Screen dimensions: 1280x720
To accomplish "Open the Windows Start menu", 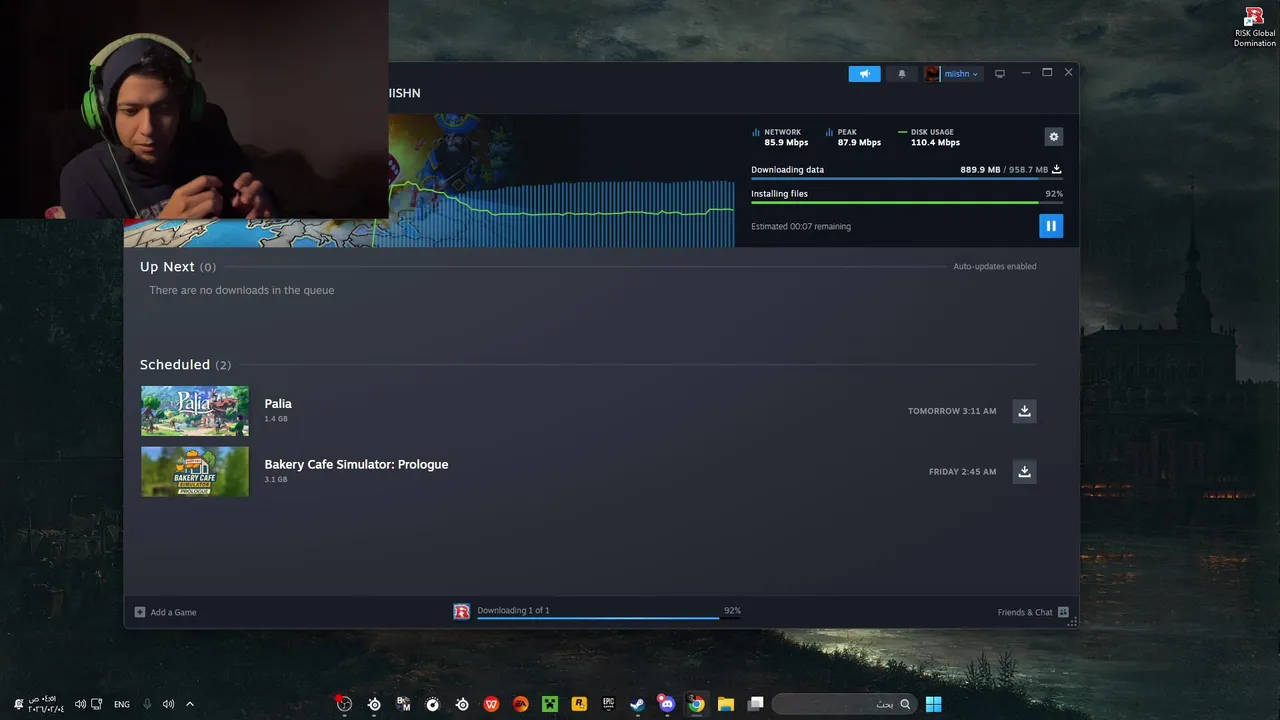I will [x=933, y=704].
